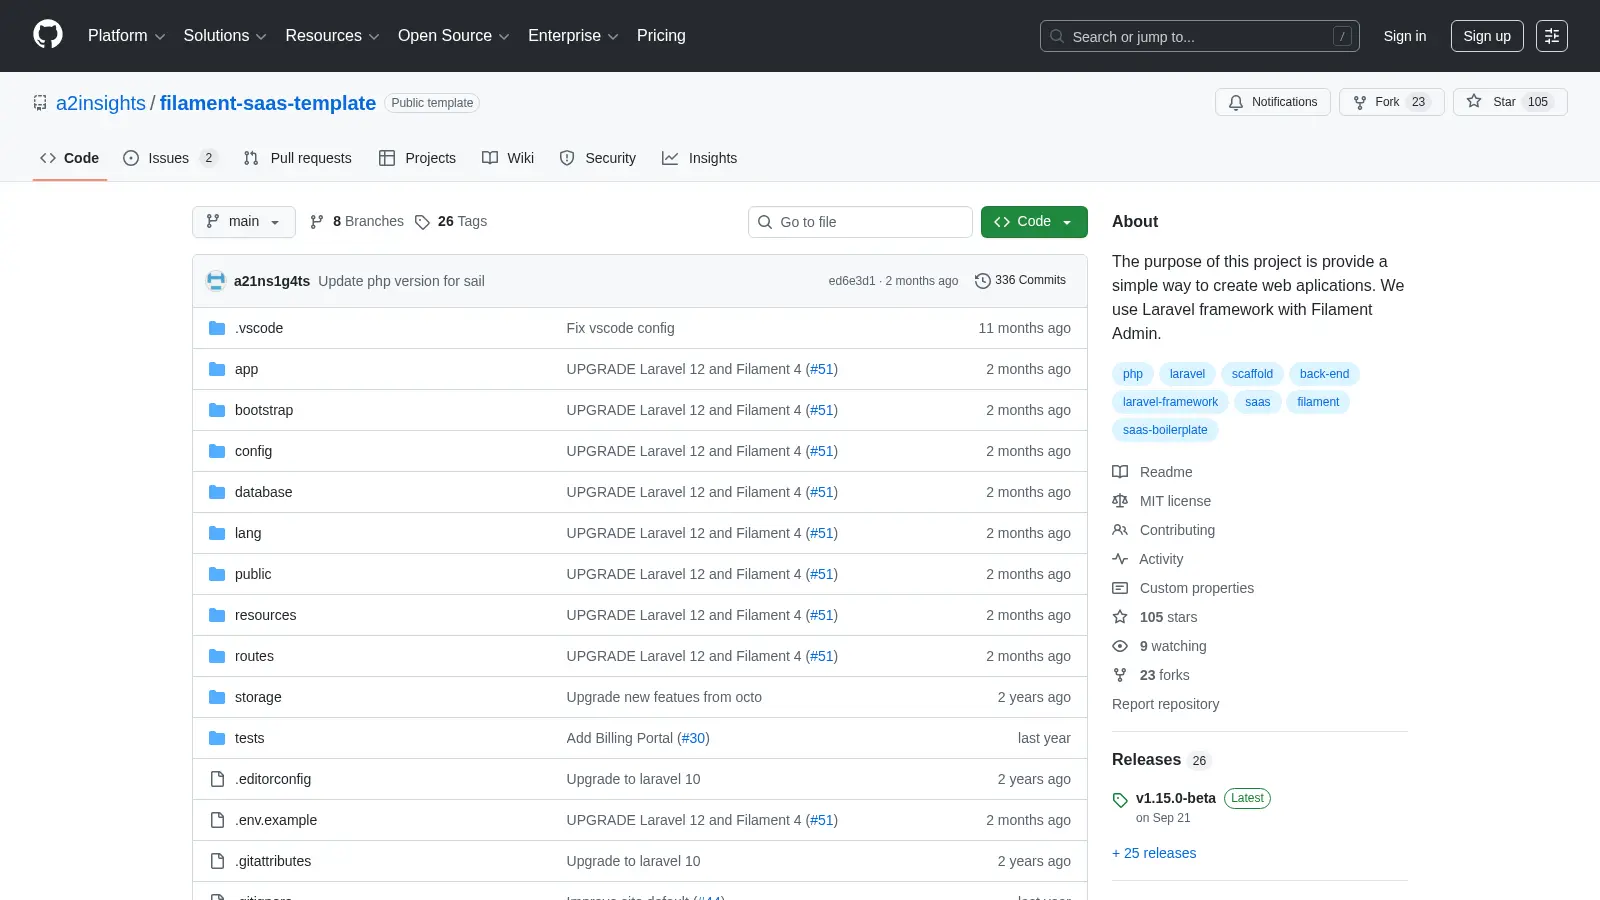This screenshot has height=900, width=1600.
Task: Click the app folder icon
Action: pyautogui.click(x=217, y=369)
